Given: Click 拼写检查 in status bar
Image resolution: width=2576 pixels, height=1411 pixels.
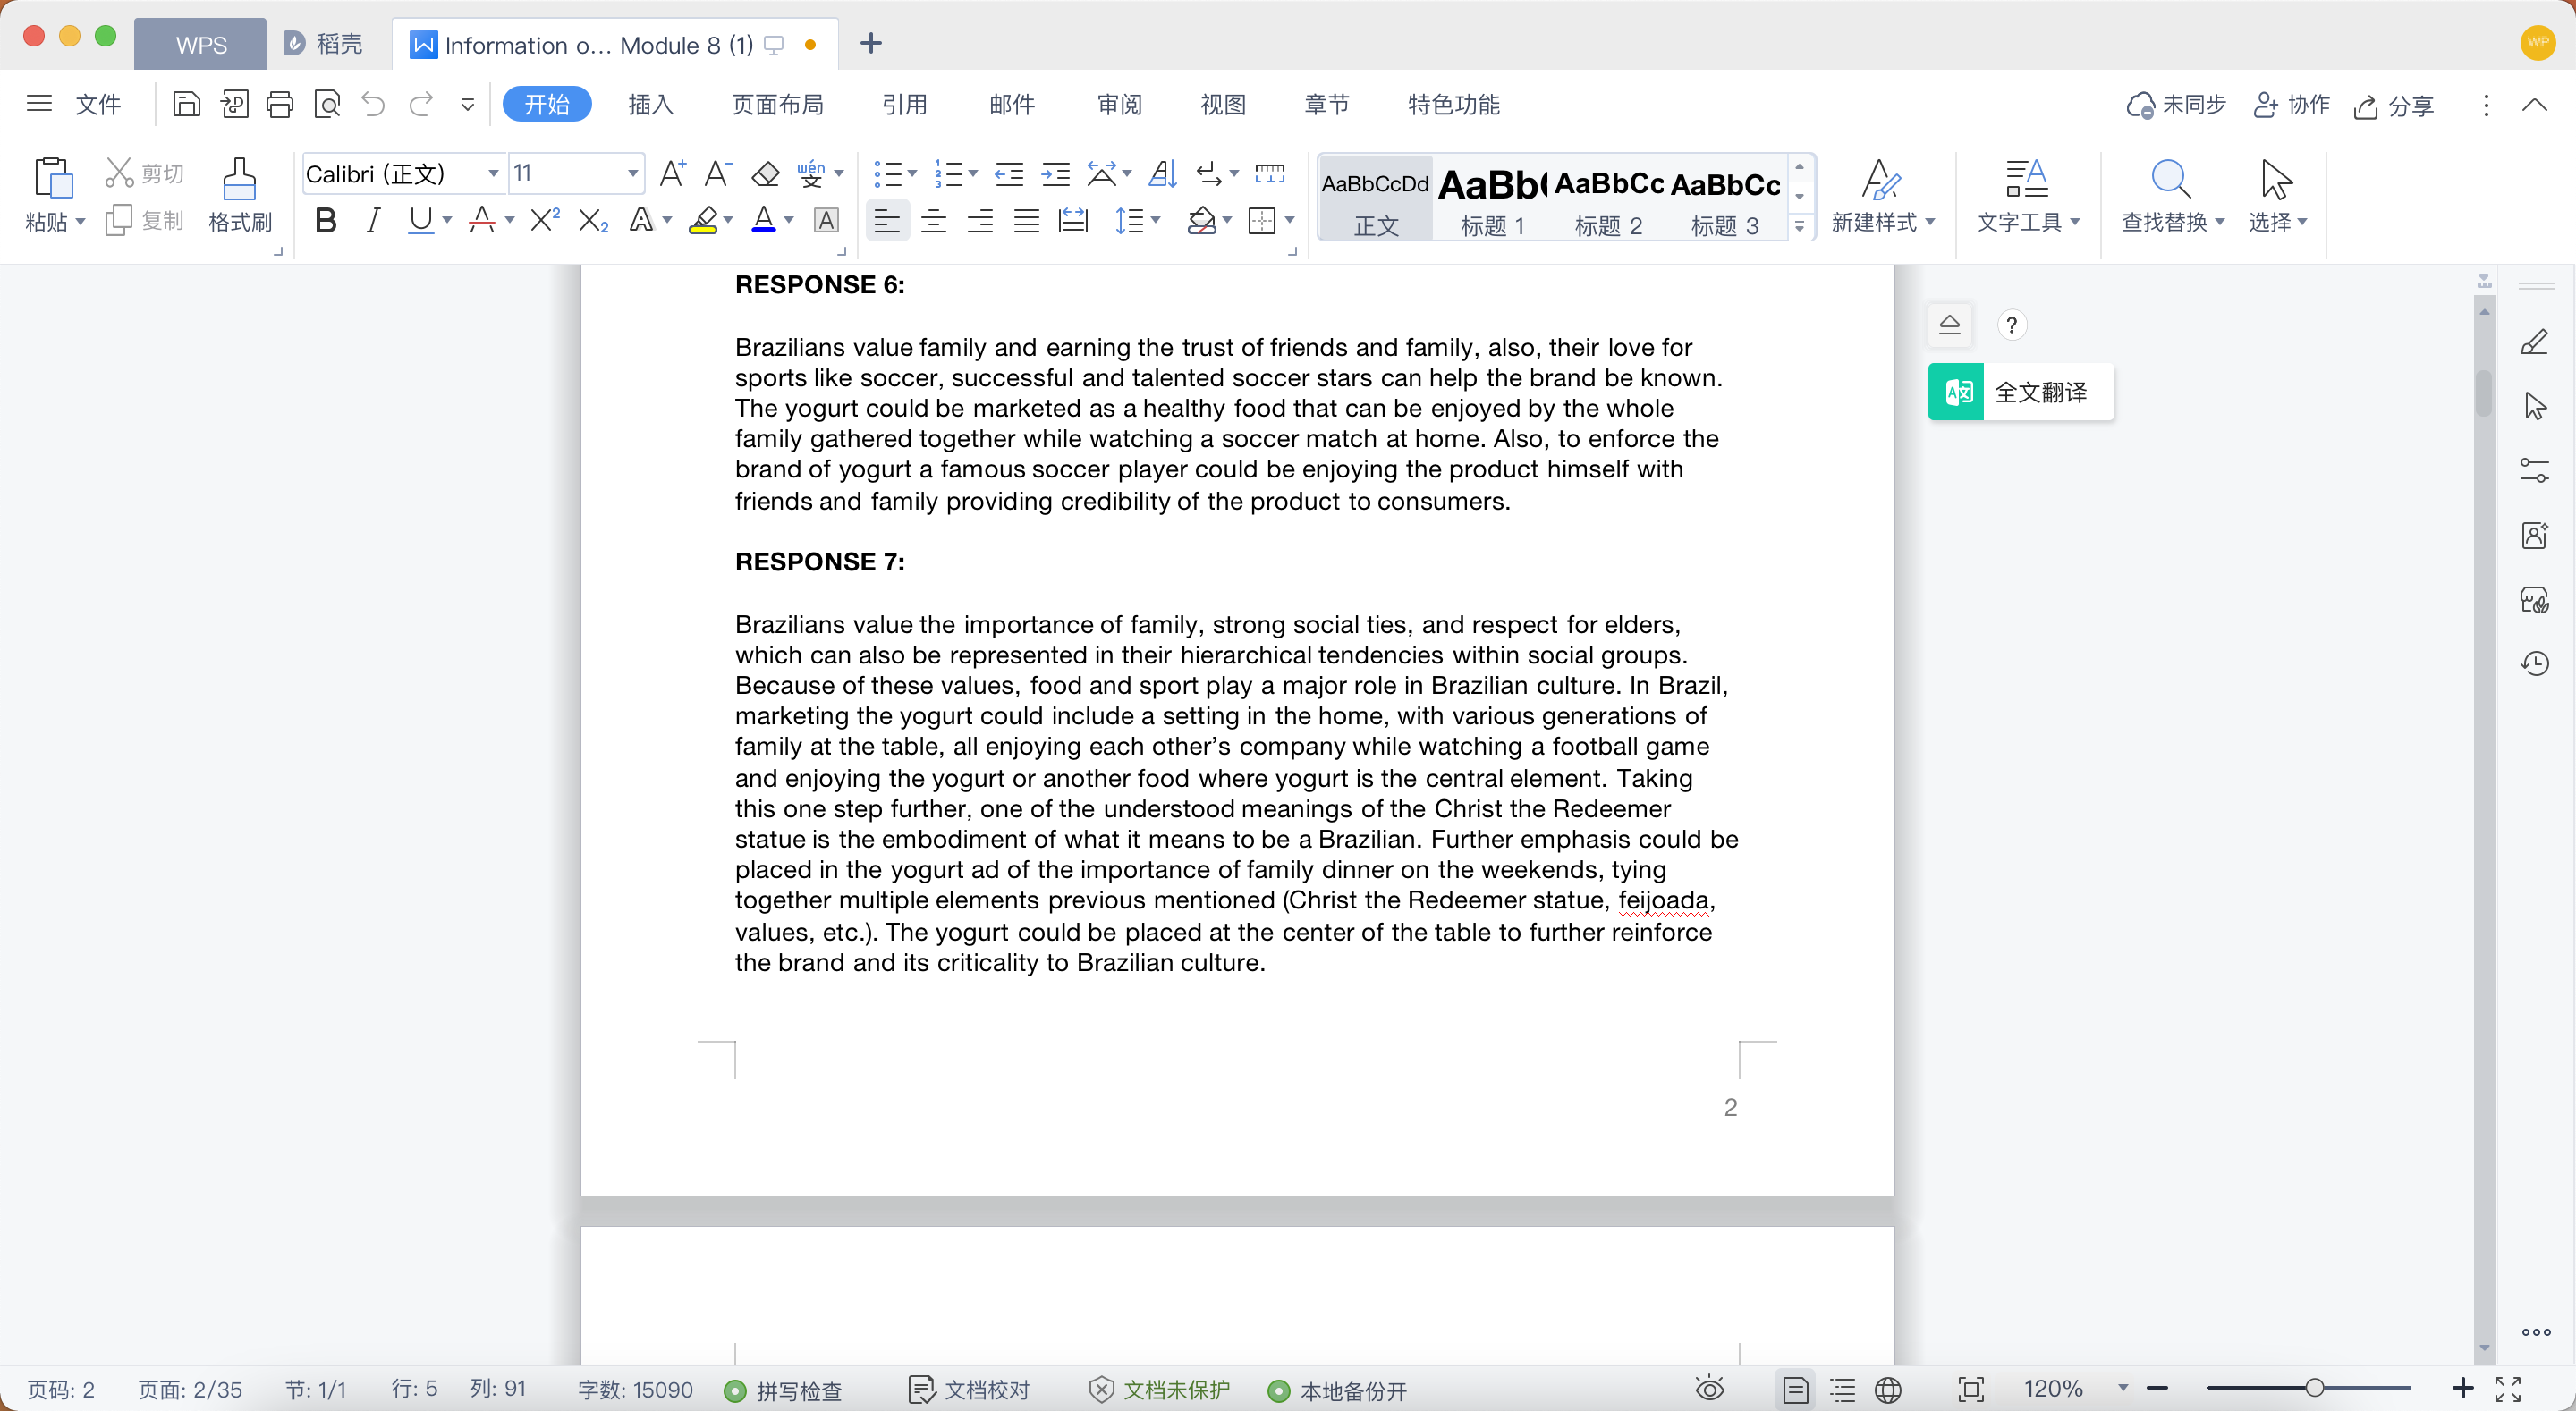Looking at the screenshot, I should [784, 1390].
